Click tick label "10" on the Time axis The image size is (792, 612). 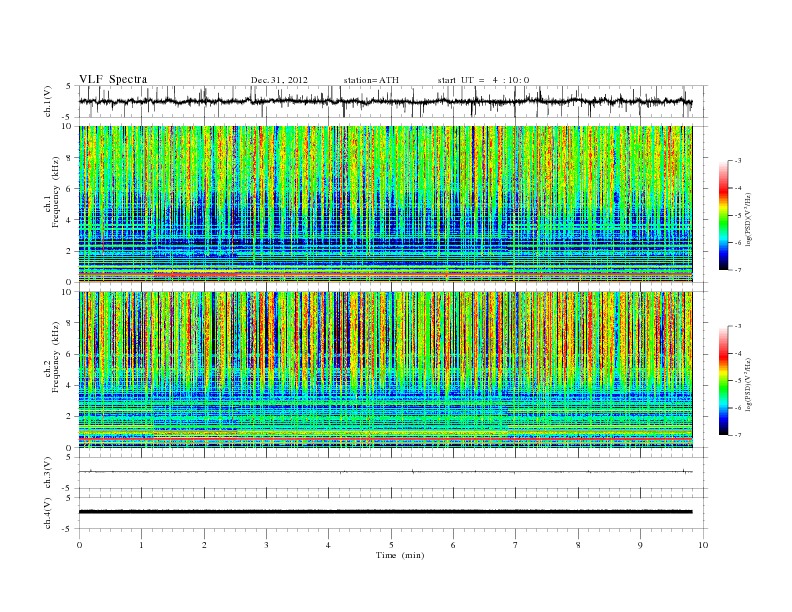pos(703,545)
